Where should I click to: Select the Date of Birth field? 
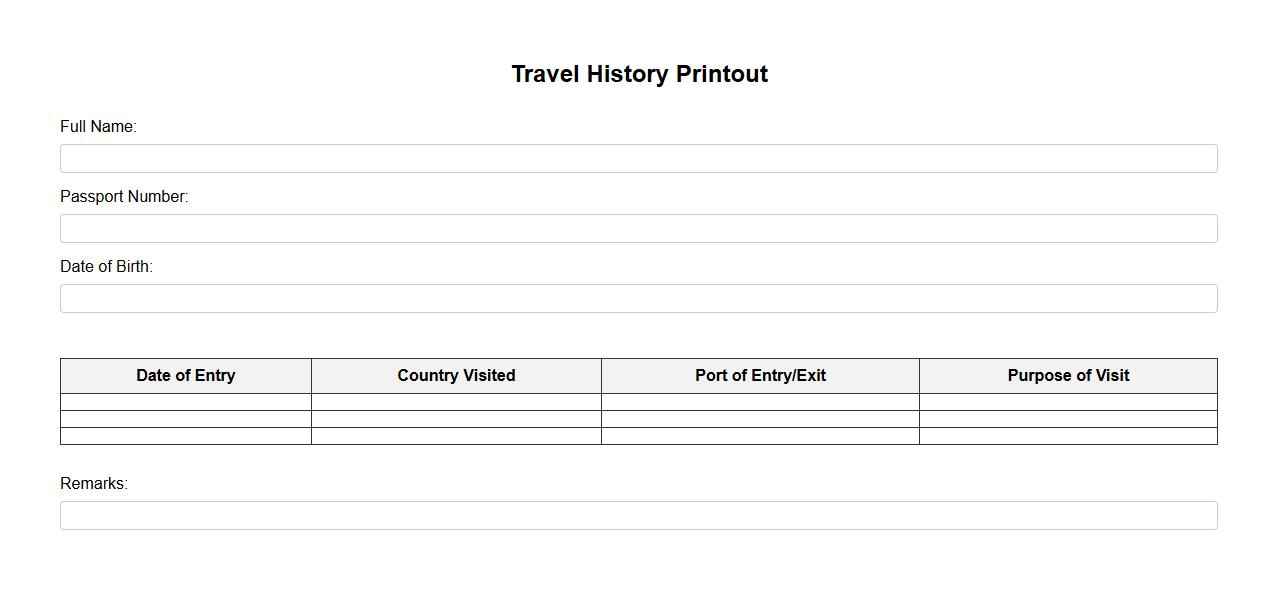[638, 298]
